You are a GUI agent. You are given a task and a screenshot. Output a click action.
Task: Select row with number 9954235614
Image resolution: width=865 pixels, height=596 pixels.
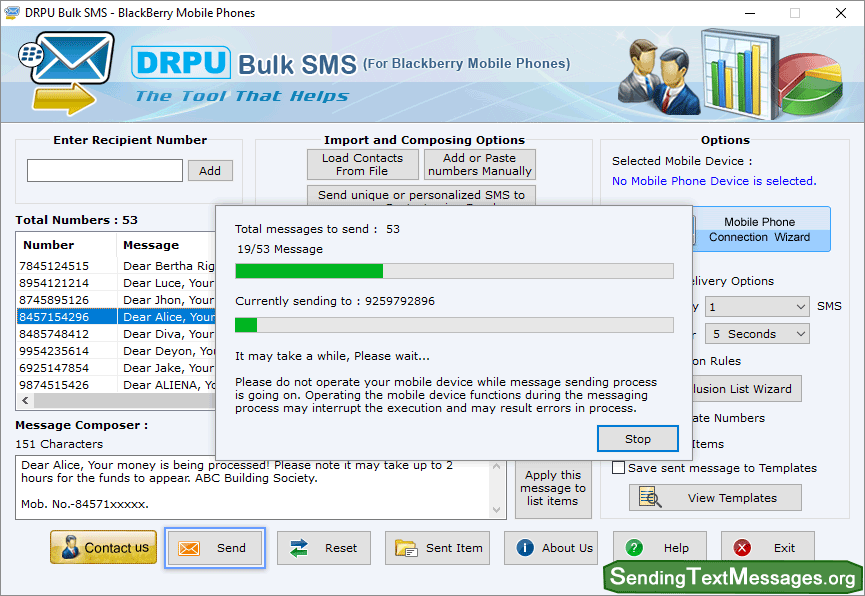(x=116, y=351)
